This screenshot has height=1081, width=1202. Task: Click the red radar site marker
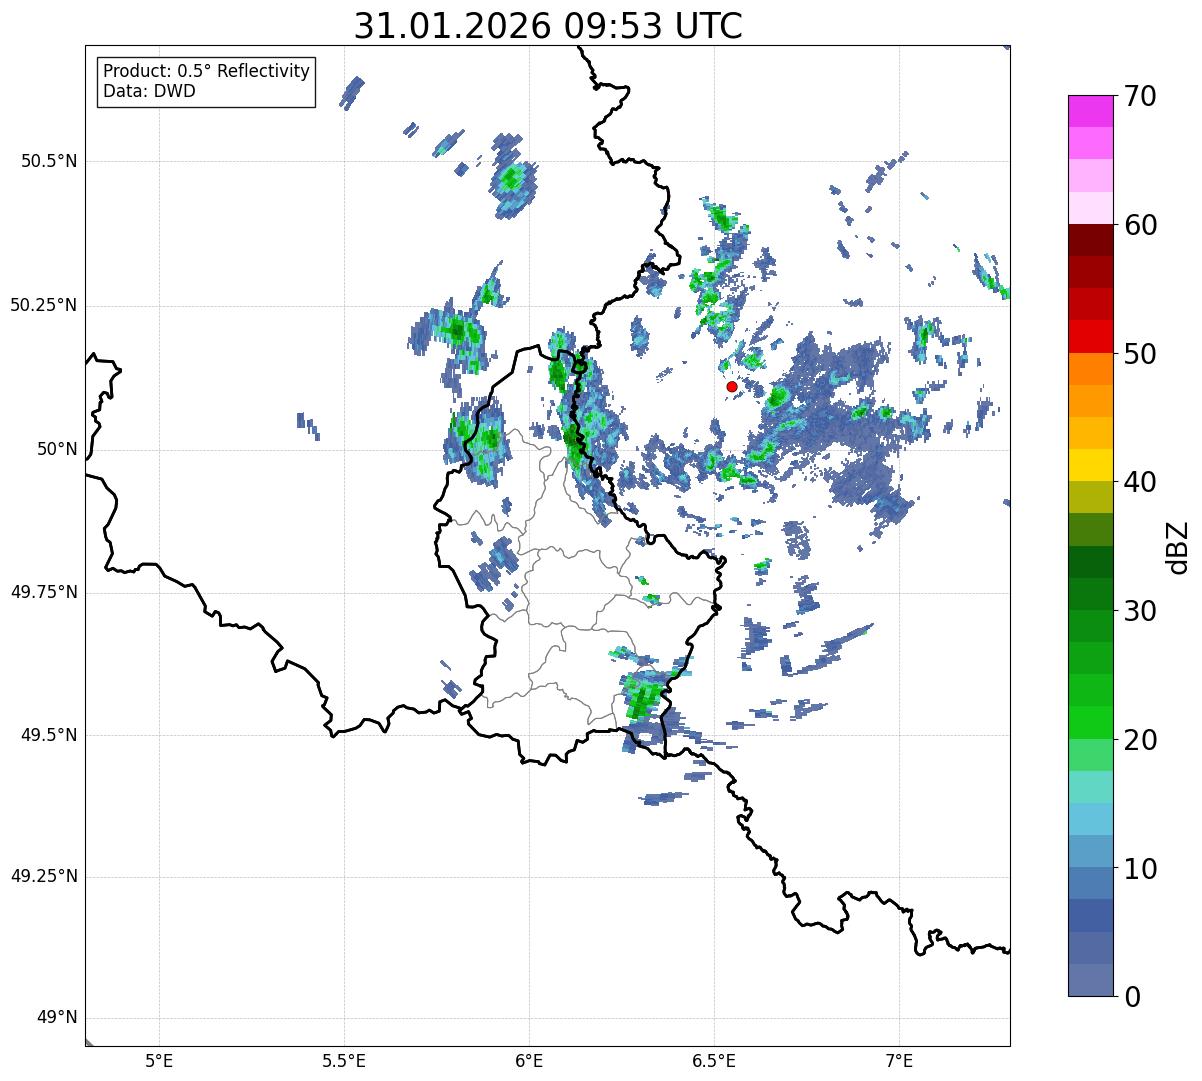coord(732,386)
